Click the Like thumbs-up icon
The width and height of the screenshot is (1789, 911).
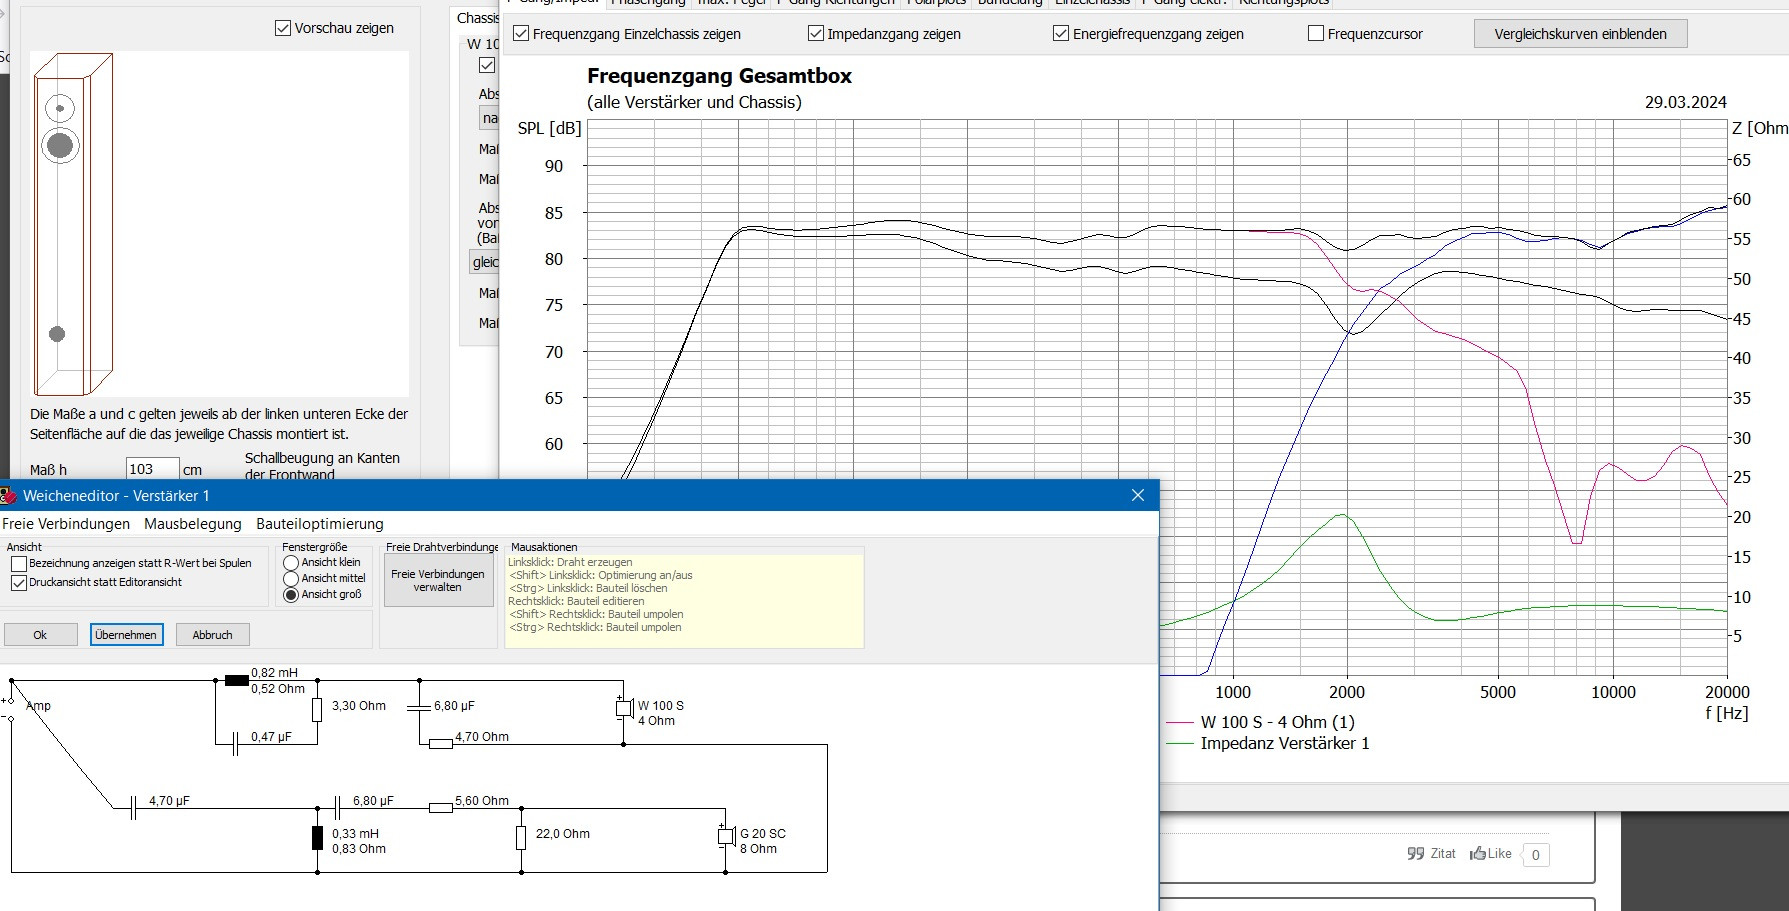[1478, 853]
